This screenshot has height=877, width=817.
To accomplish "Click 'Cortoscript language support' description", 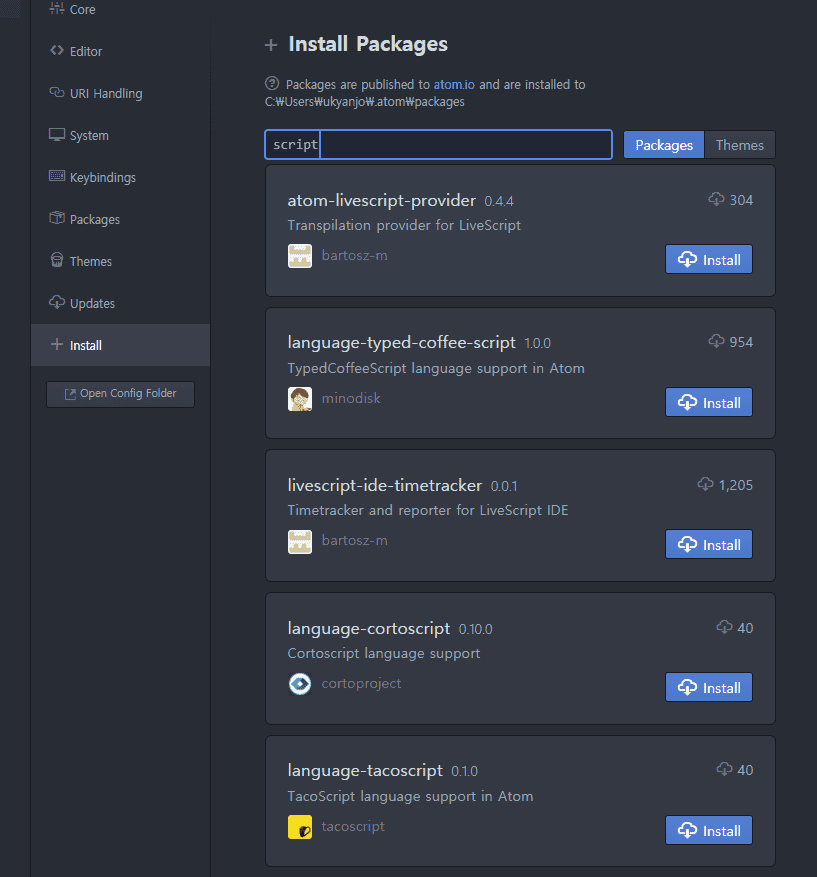I will (x=384, y=654).
